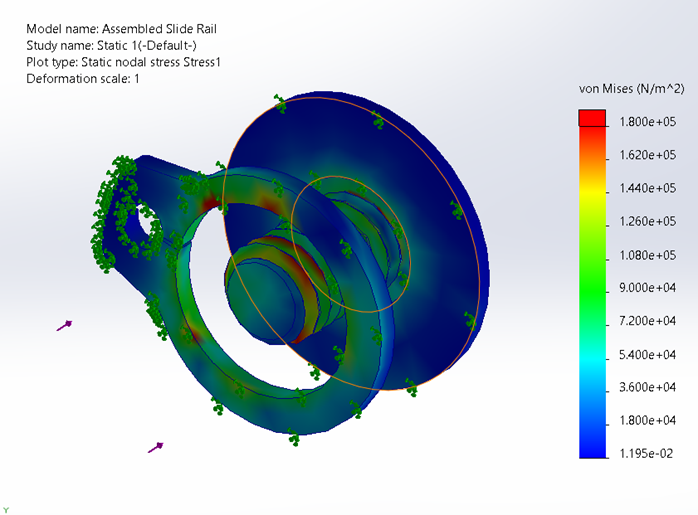
Task: Select the 1.800e+05 maximum legend value
Action: 646,122
